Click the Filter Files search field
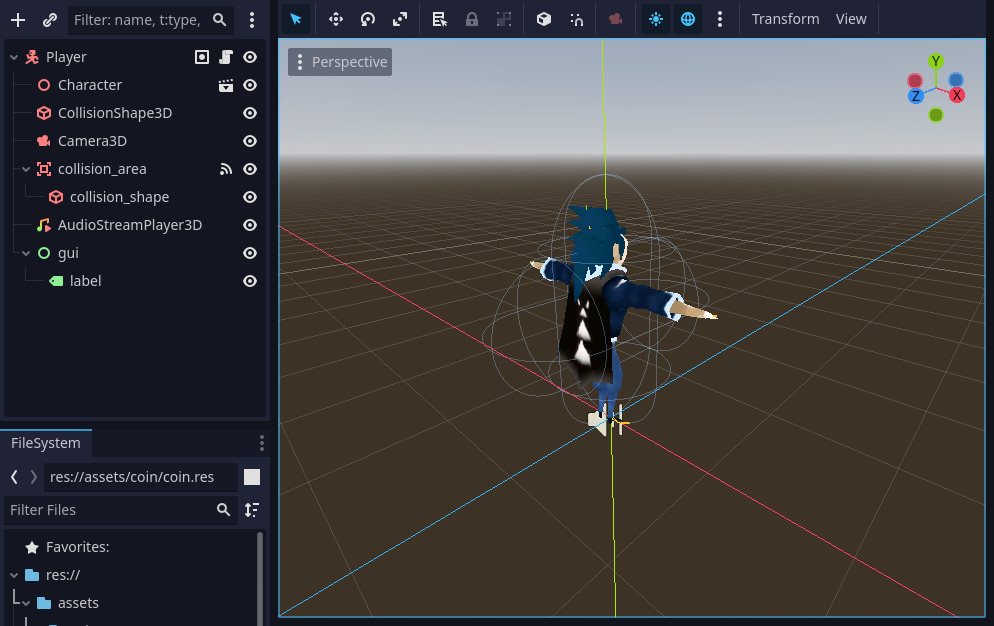 (111, 510)
